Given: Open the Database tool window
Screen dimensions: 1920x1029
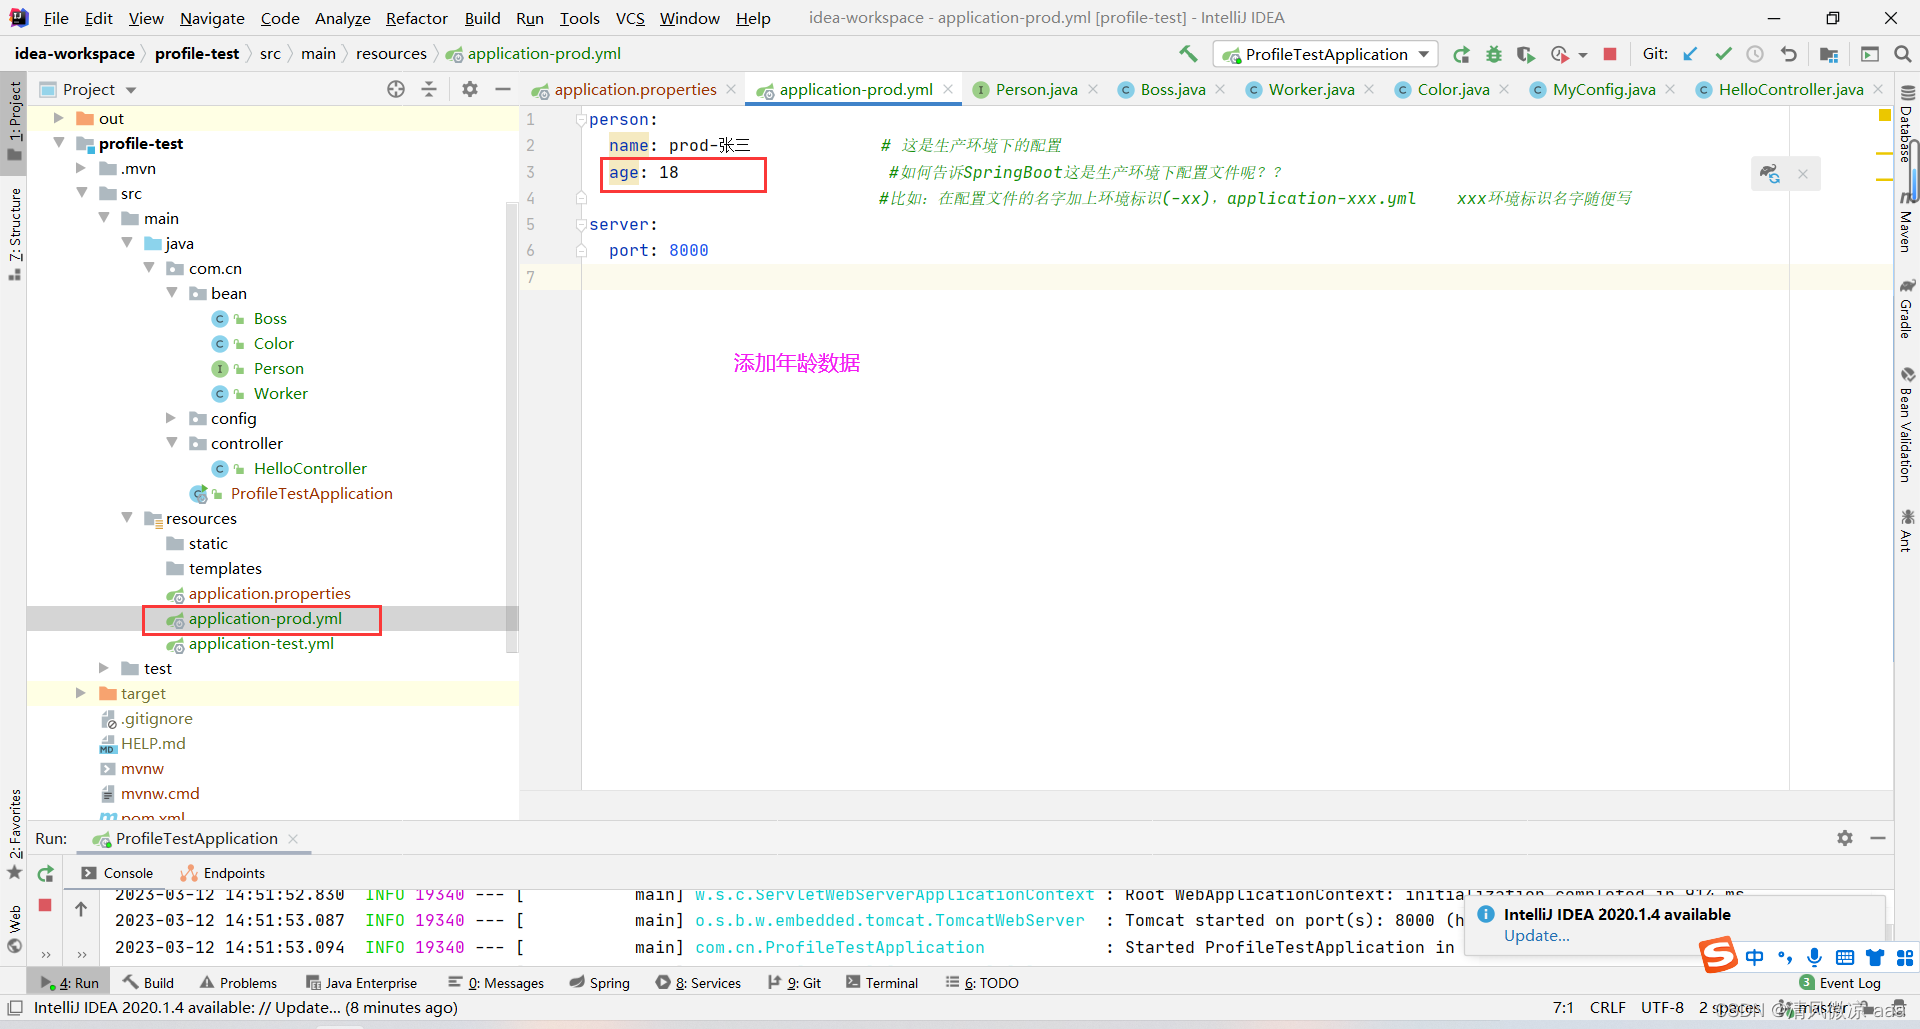Looking at the screenshot, I should pyautogui.click(x=1907, y=124).
